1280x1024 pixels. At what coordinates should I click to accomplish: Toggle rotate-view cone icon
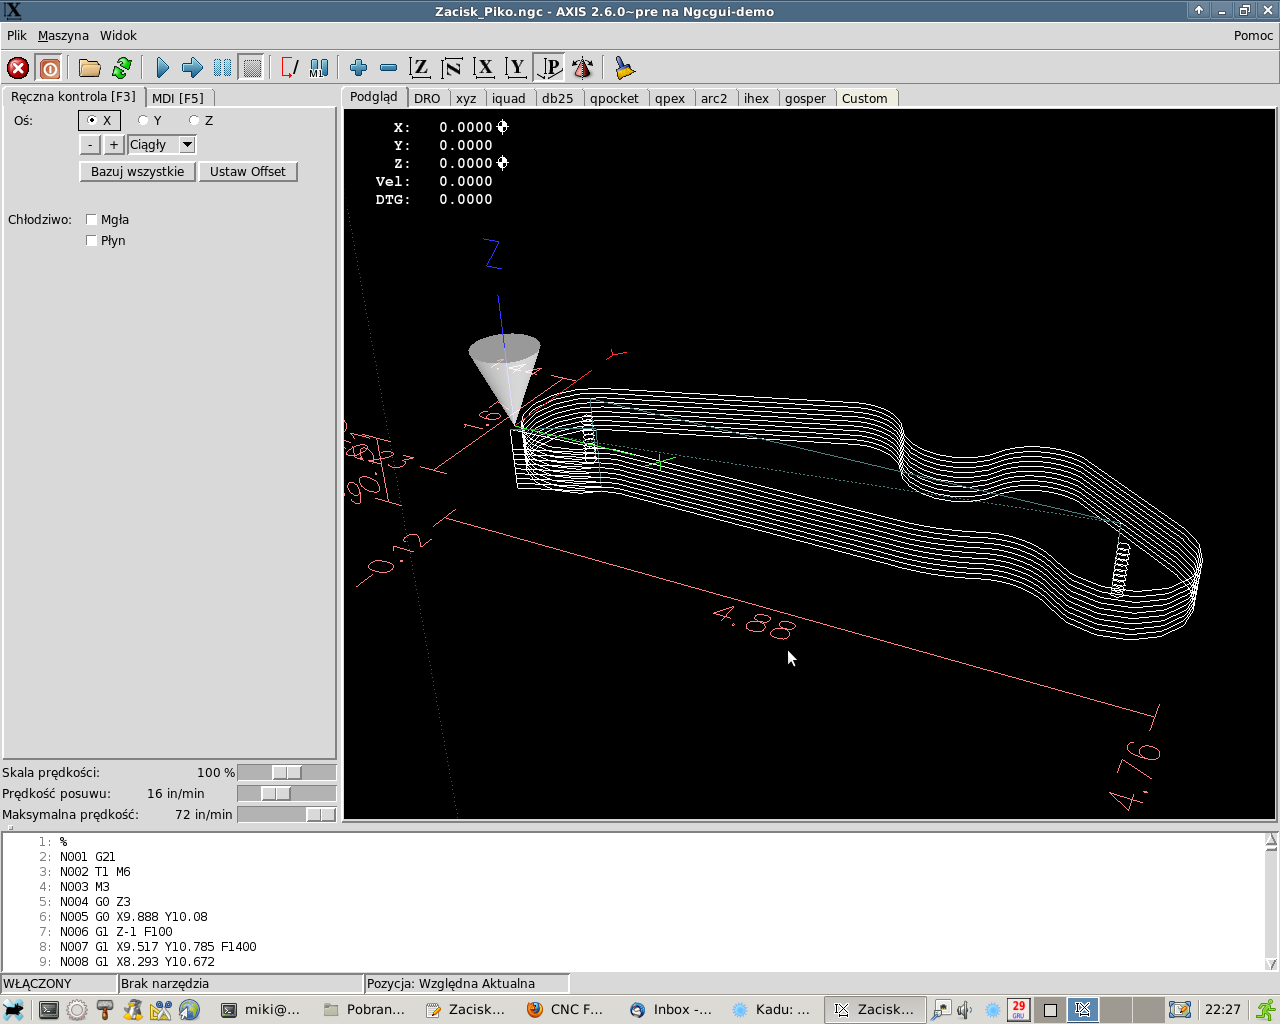click(582, 68)
